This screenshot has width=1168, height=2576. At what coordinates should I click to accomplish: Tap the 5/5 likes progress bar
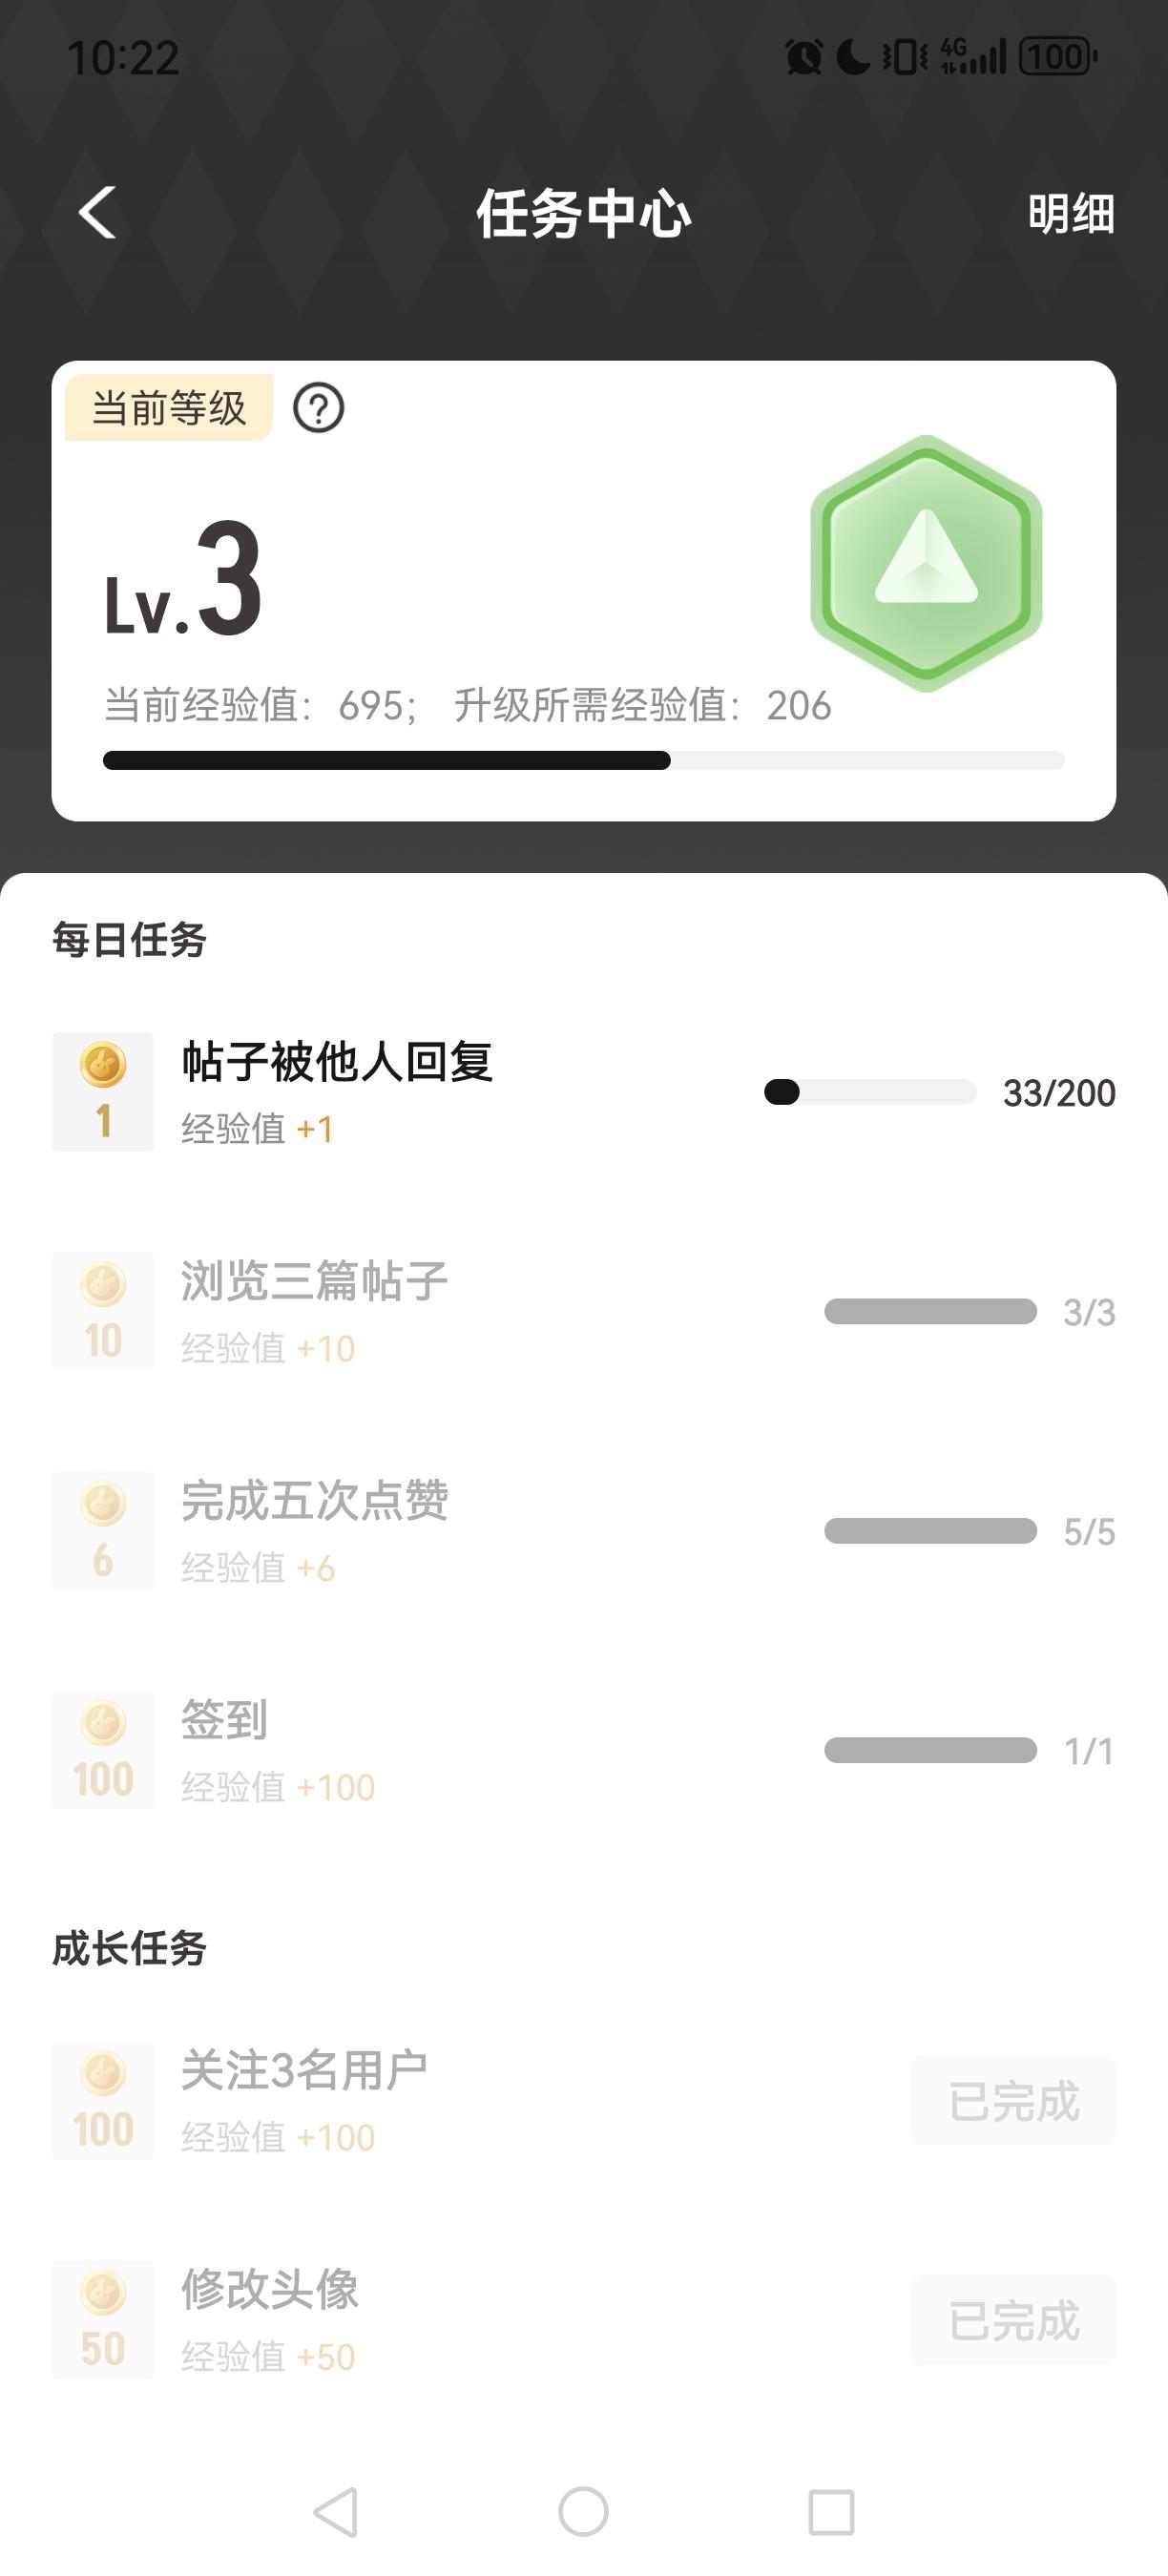pyautogui.click(x=930, y=1531)
